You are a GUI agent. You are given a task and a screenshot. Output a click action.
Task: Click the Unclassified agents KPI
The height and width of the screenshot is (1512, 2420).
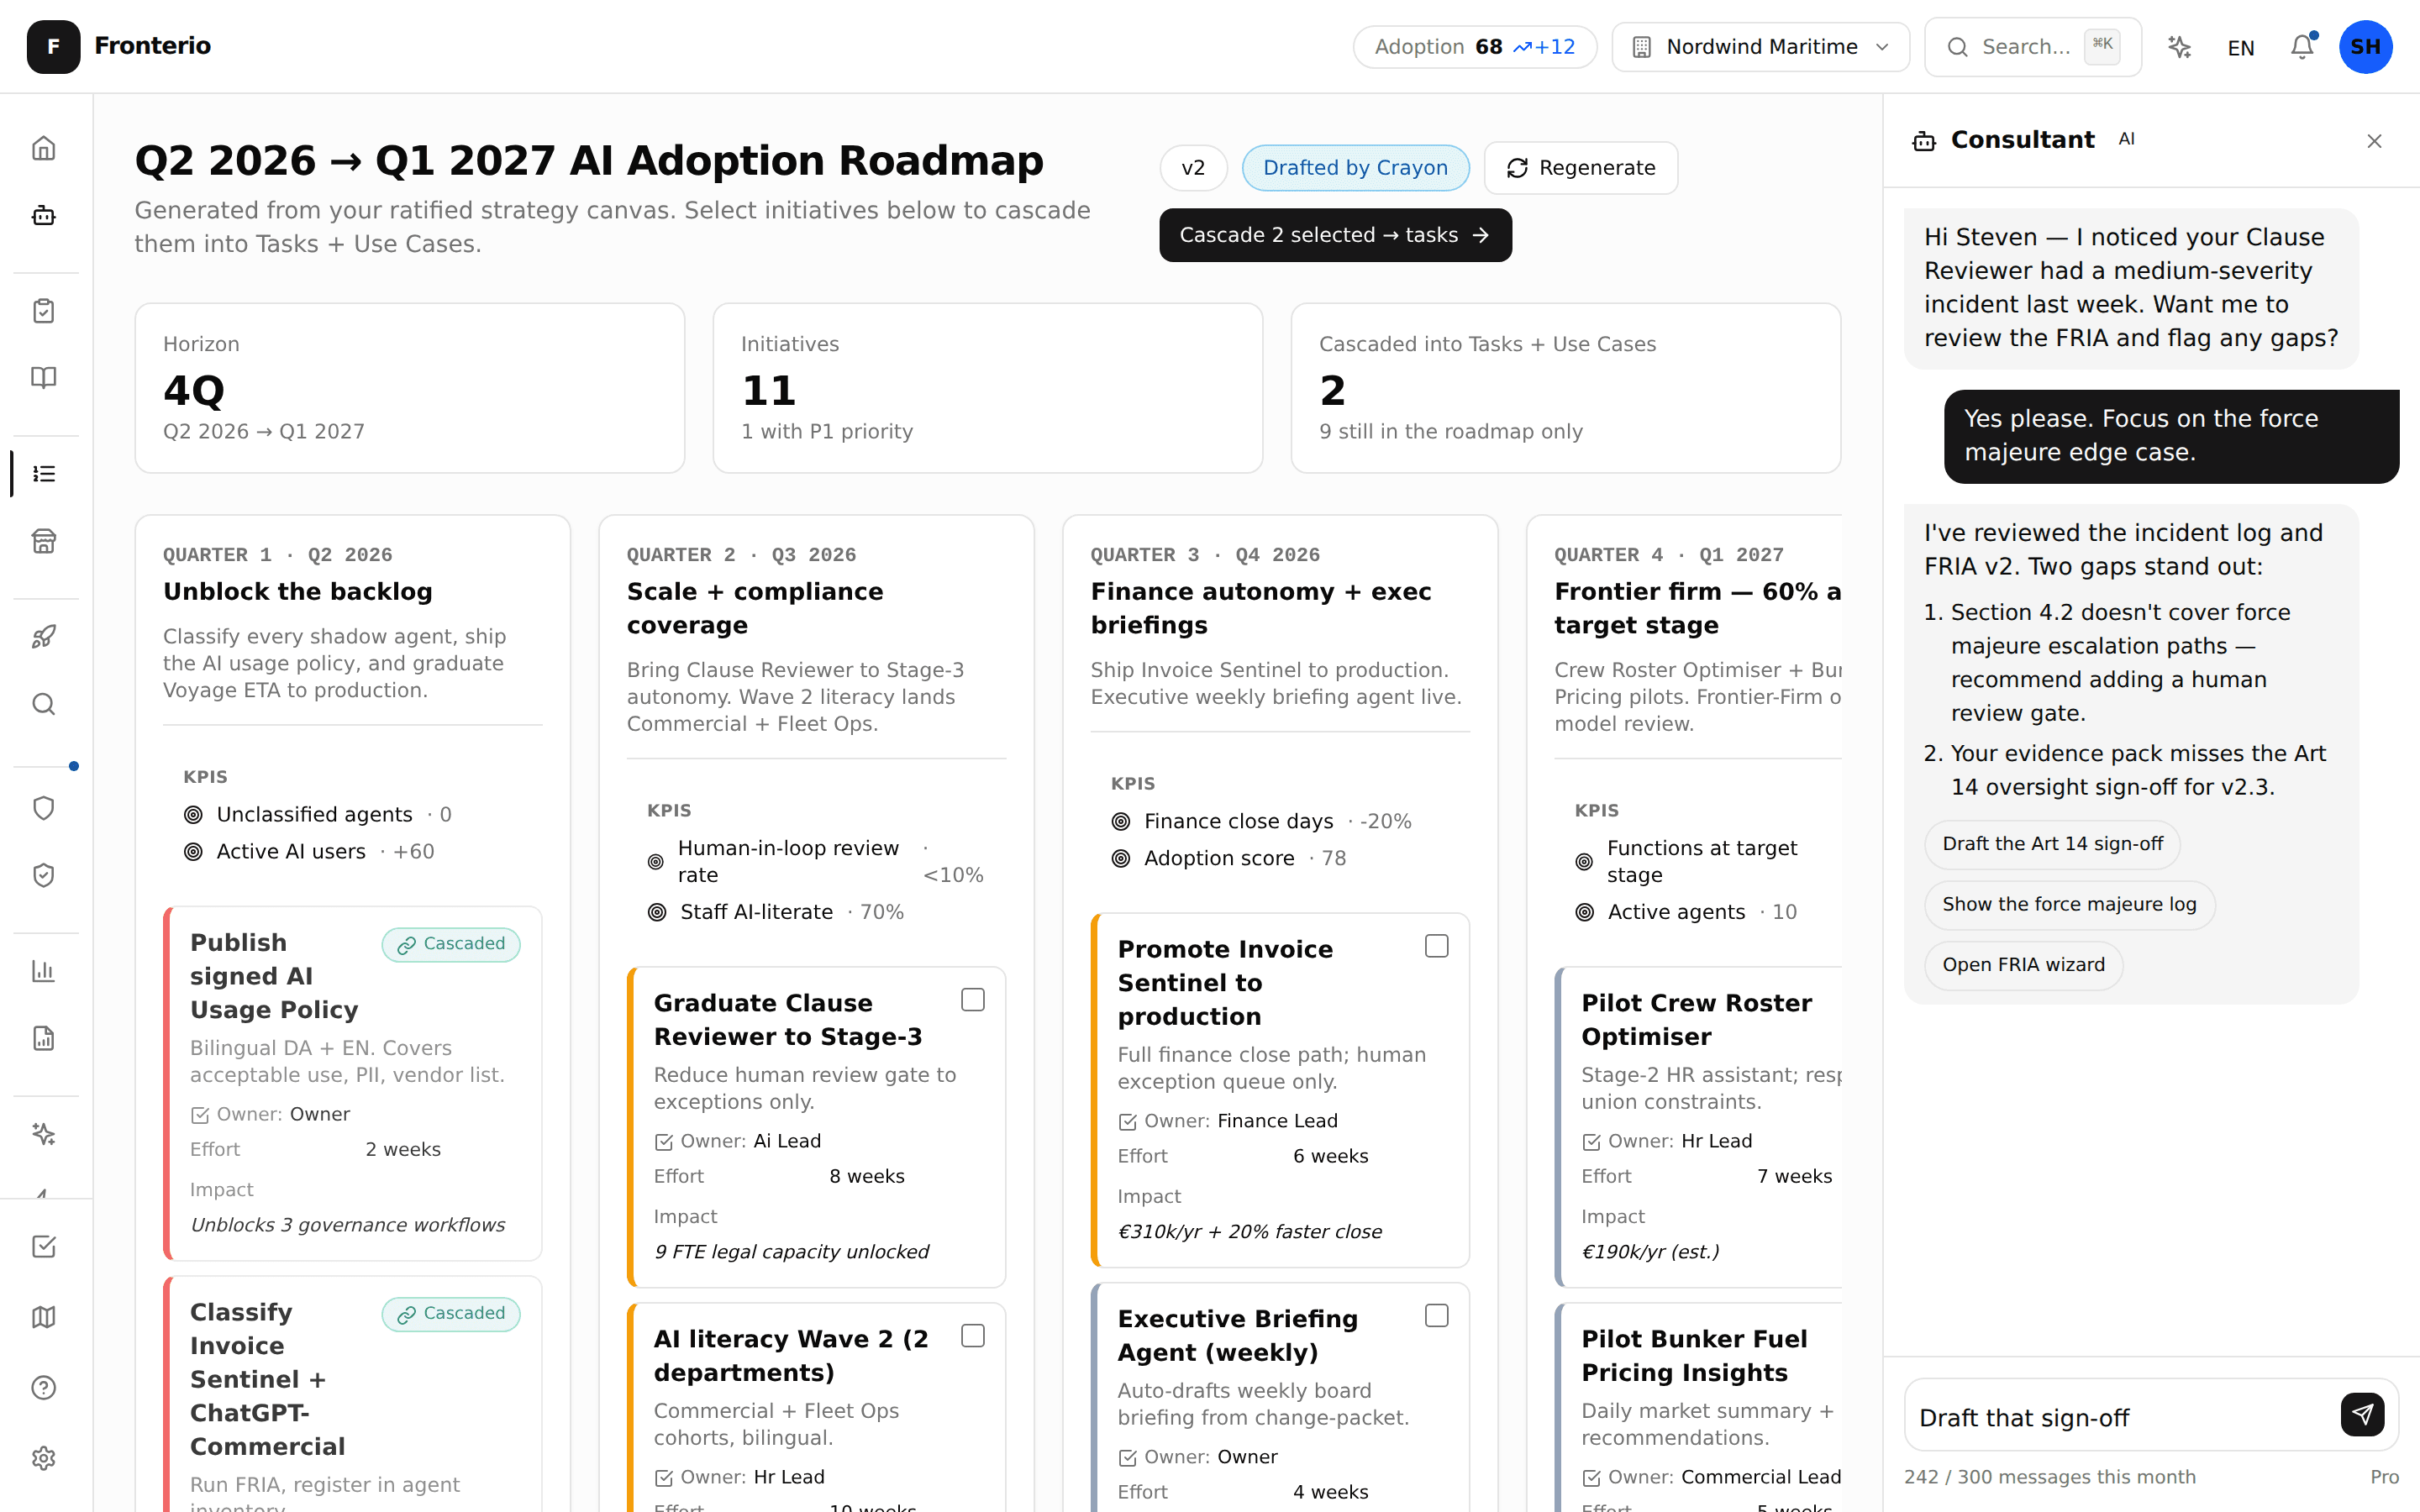[318, 814]
